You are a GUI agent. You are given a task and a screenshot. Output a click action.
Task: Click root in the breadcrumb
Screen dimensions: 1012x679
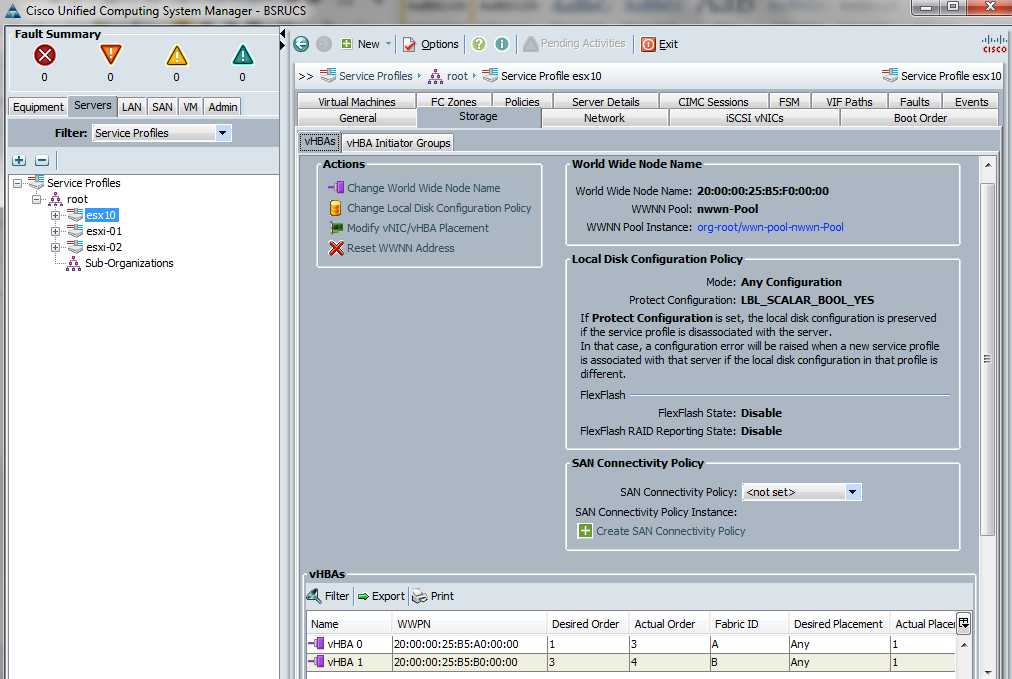(457, 76)
